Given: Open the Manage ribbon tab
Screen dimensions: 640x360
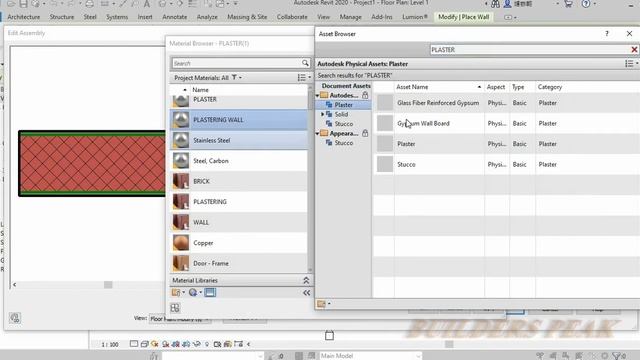Looking at the screenshot, I should pyautogui.click(x=350, y=17).
